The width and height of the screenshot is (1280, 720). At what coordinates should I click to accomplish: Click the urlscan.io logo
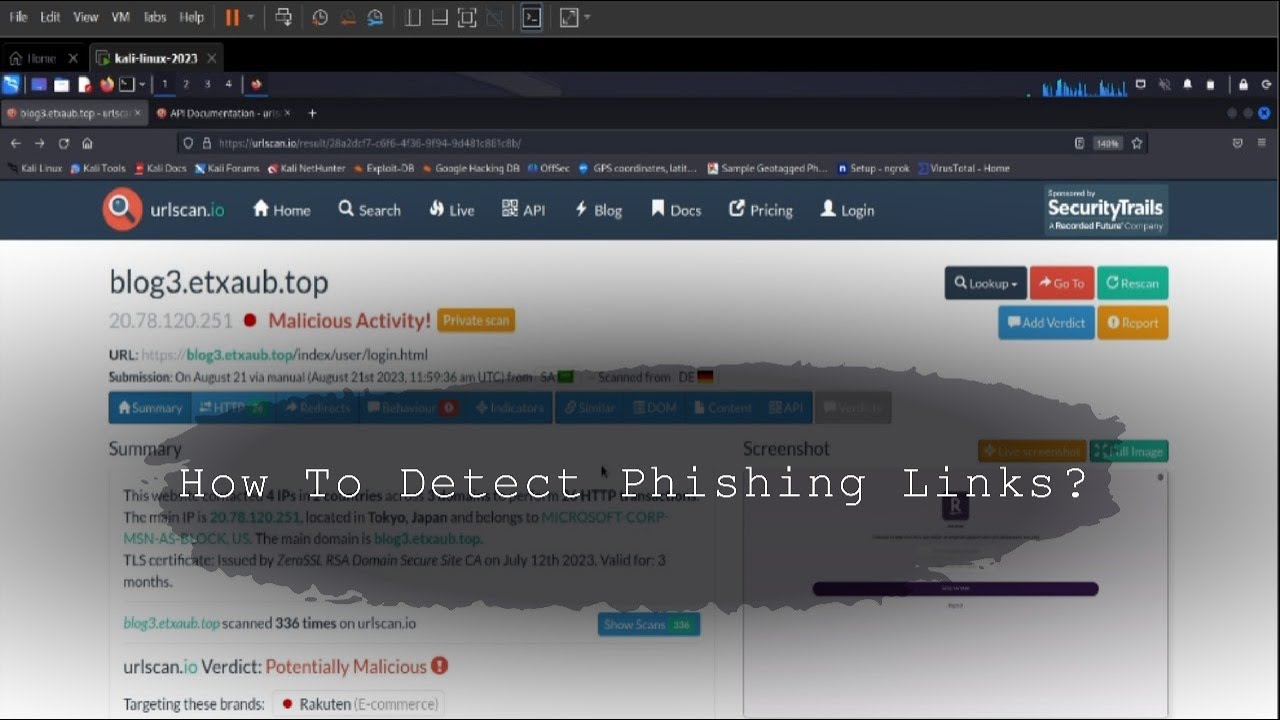pos(163,209)
